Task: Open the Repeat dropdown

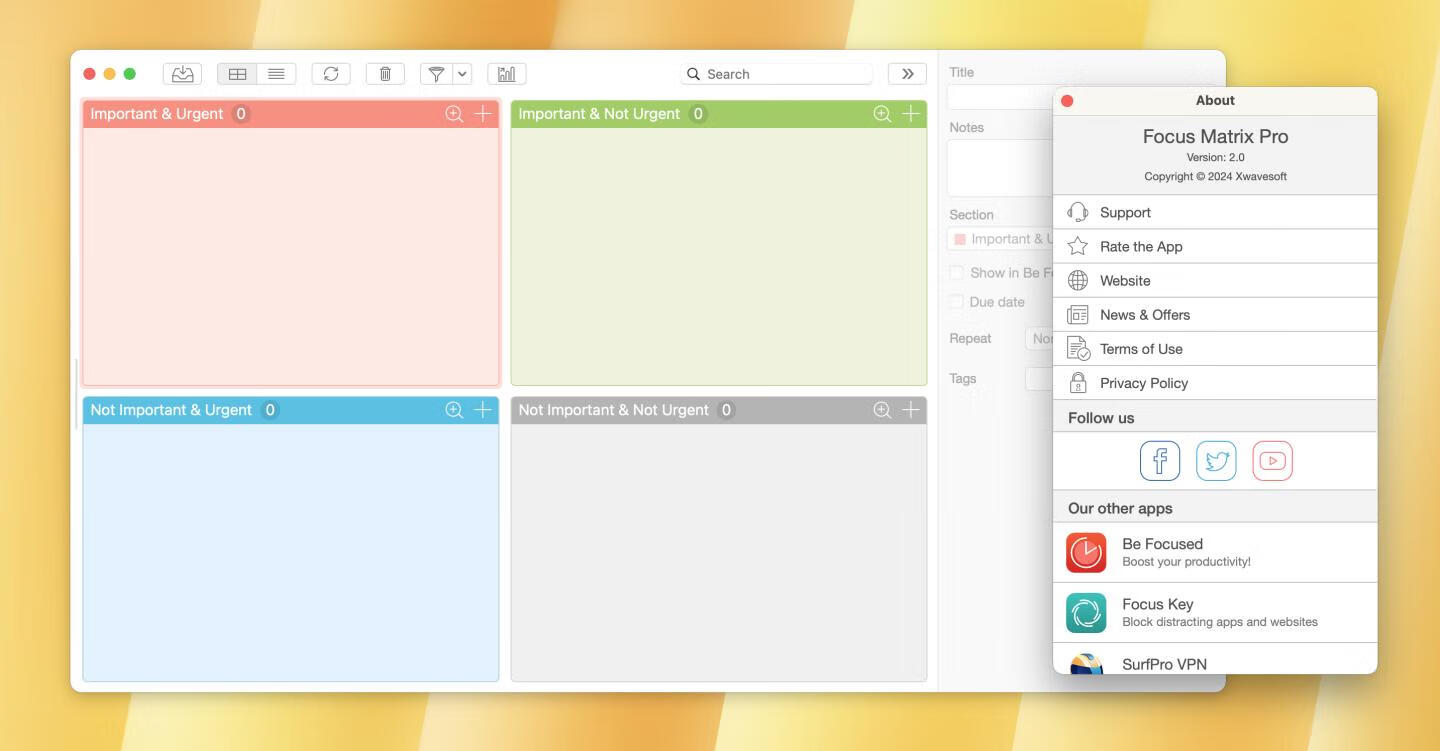Action: pyautogui.click(x=1039, y=339)
